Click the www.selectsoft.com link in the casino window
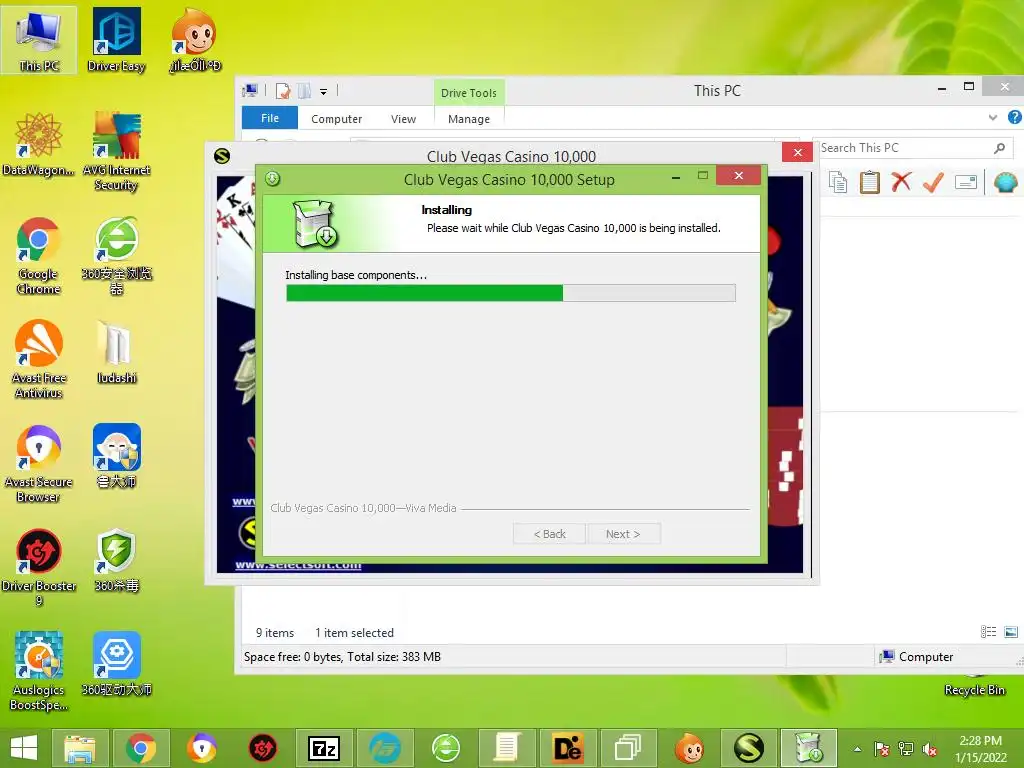1024x768 pixels. pos(298,565)
